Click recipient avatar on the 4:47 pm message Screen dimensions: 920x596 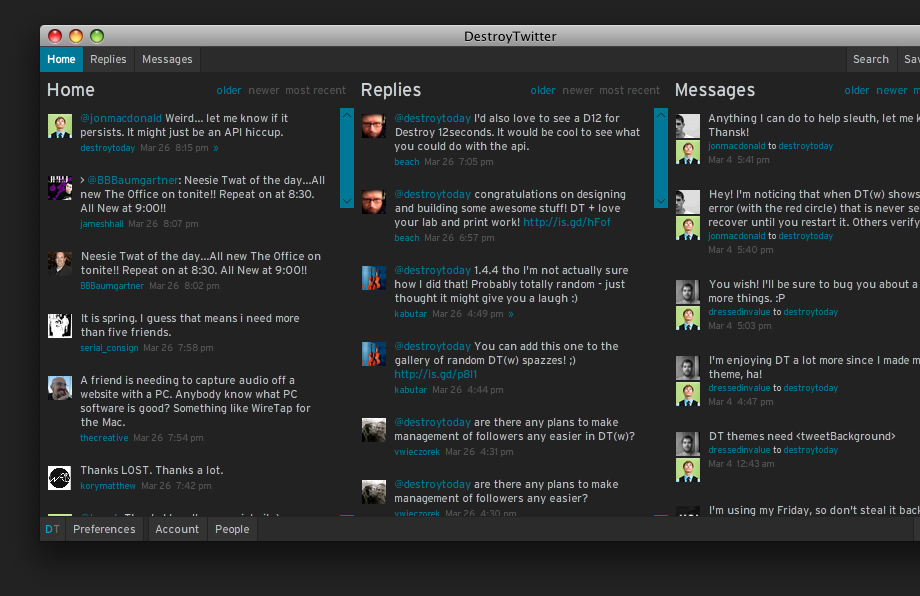click(688, 394)
